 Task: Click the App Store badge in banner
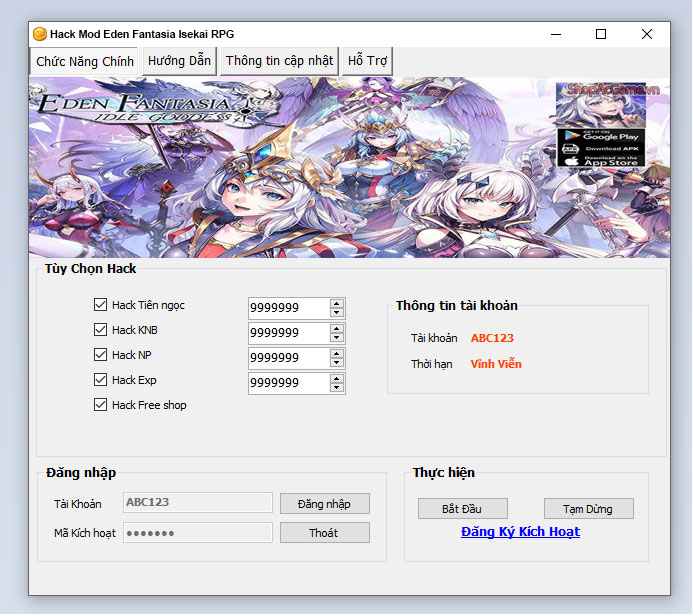tap(601, 161)
